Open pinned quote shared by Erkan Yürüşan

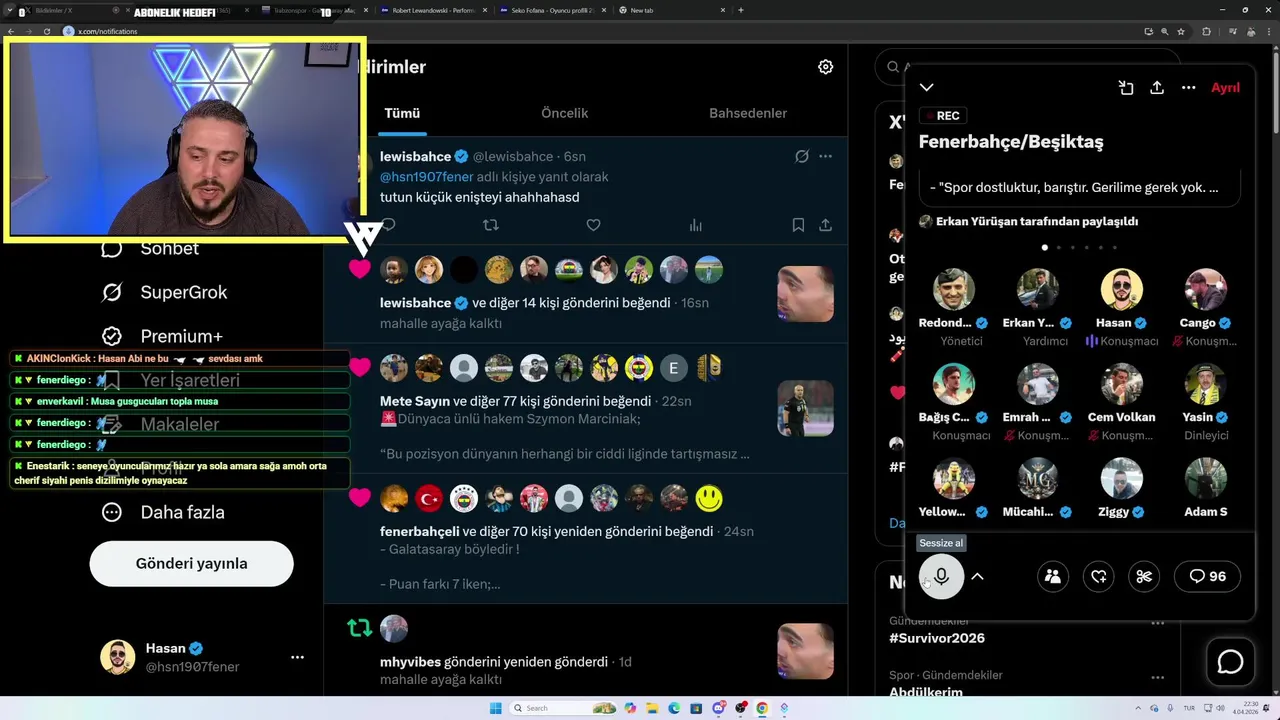click(1080, 188)
